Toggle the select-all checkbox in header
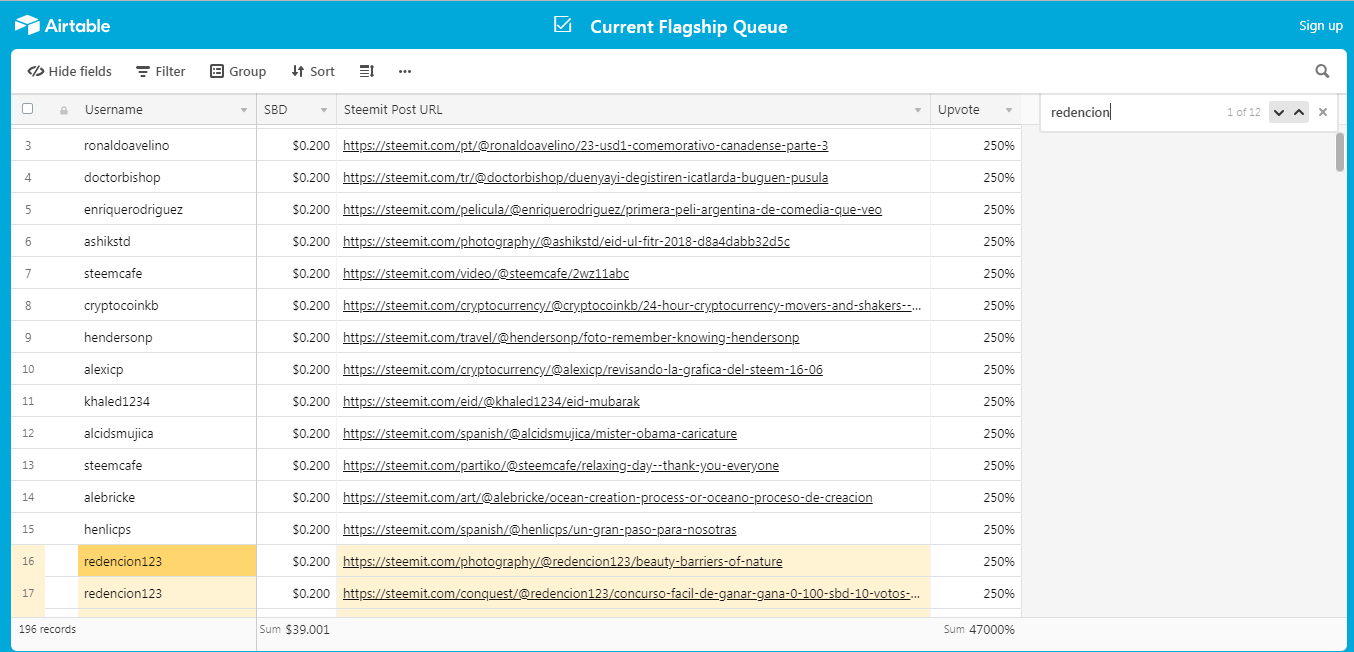The width and height of the screenshot is (1354, 652). (28, 109)
